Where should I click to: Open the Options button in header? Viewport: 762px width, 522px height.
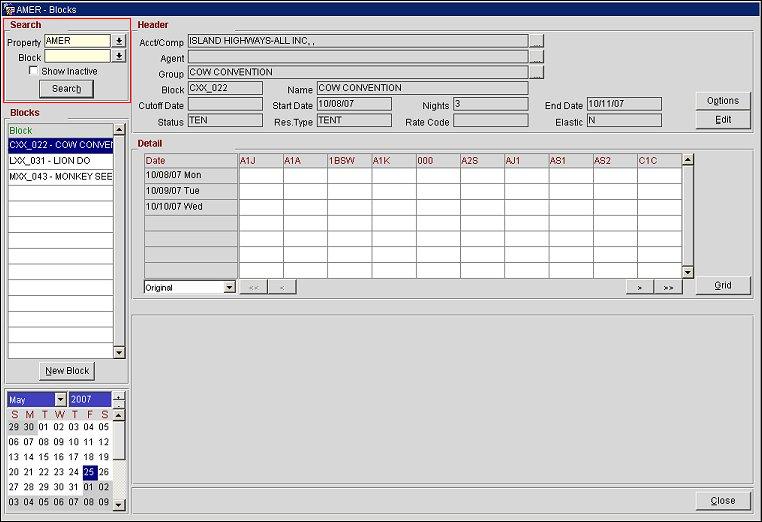pos(722,101)
